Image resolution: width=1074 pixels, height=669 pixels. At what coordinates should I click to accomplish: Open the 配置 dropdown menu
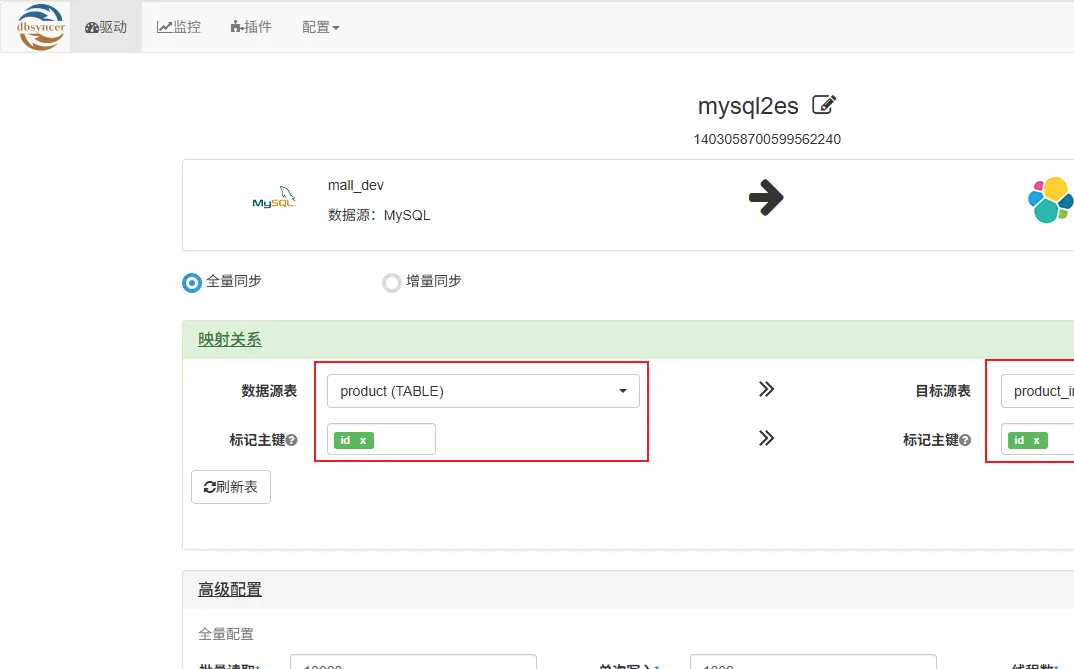coord(318,27)
